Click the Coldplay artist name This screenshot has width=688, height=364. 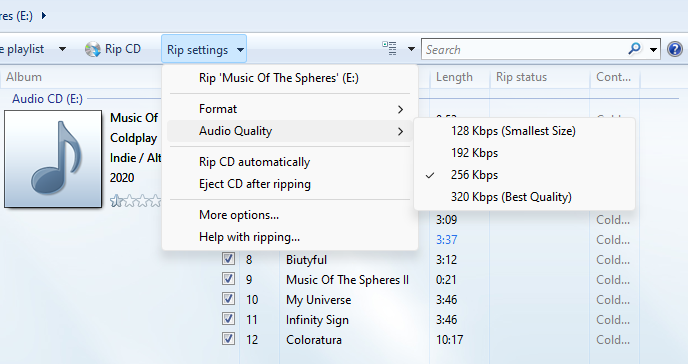pos(133,138)
